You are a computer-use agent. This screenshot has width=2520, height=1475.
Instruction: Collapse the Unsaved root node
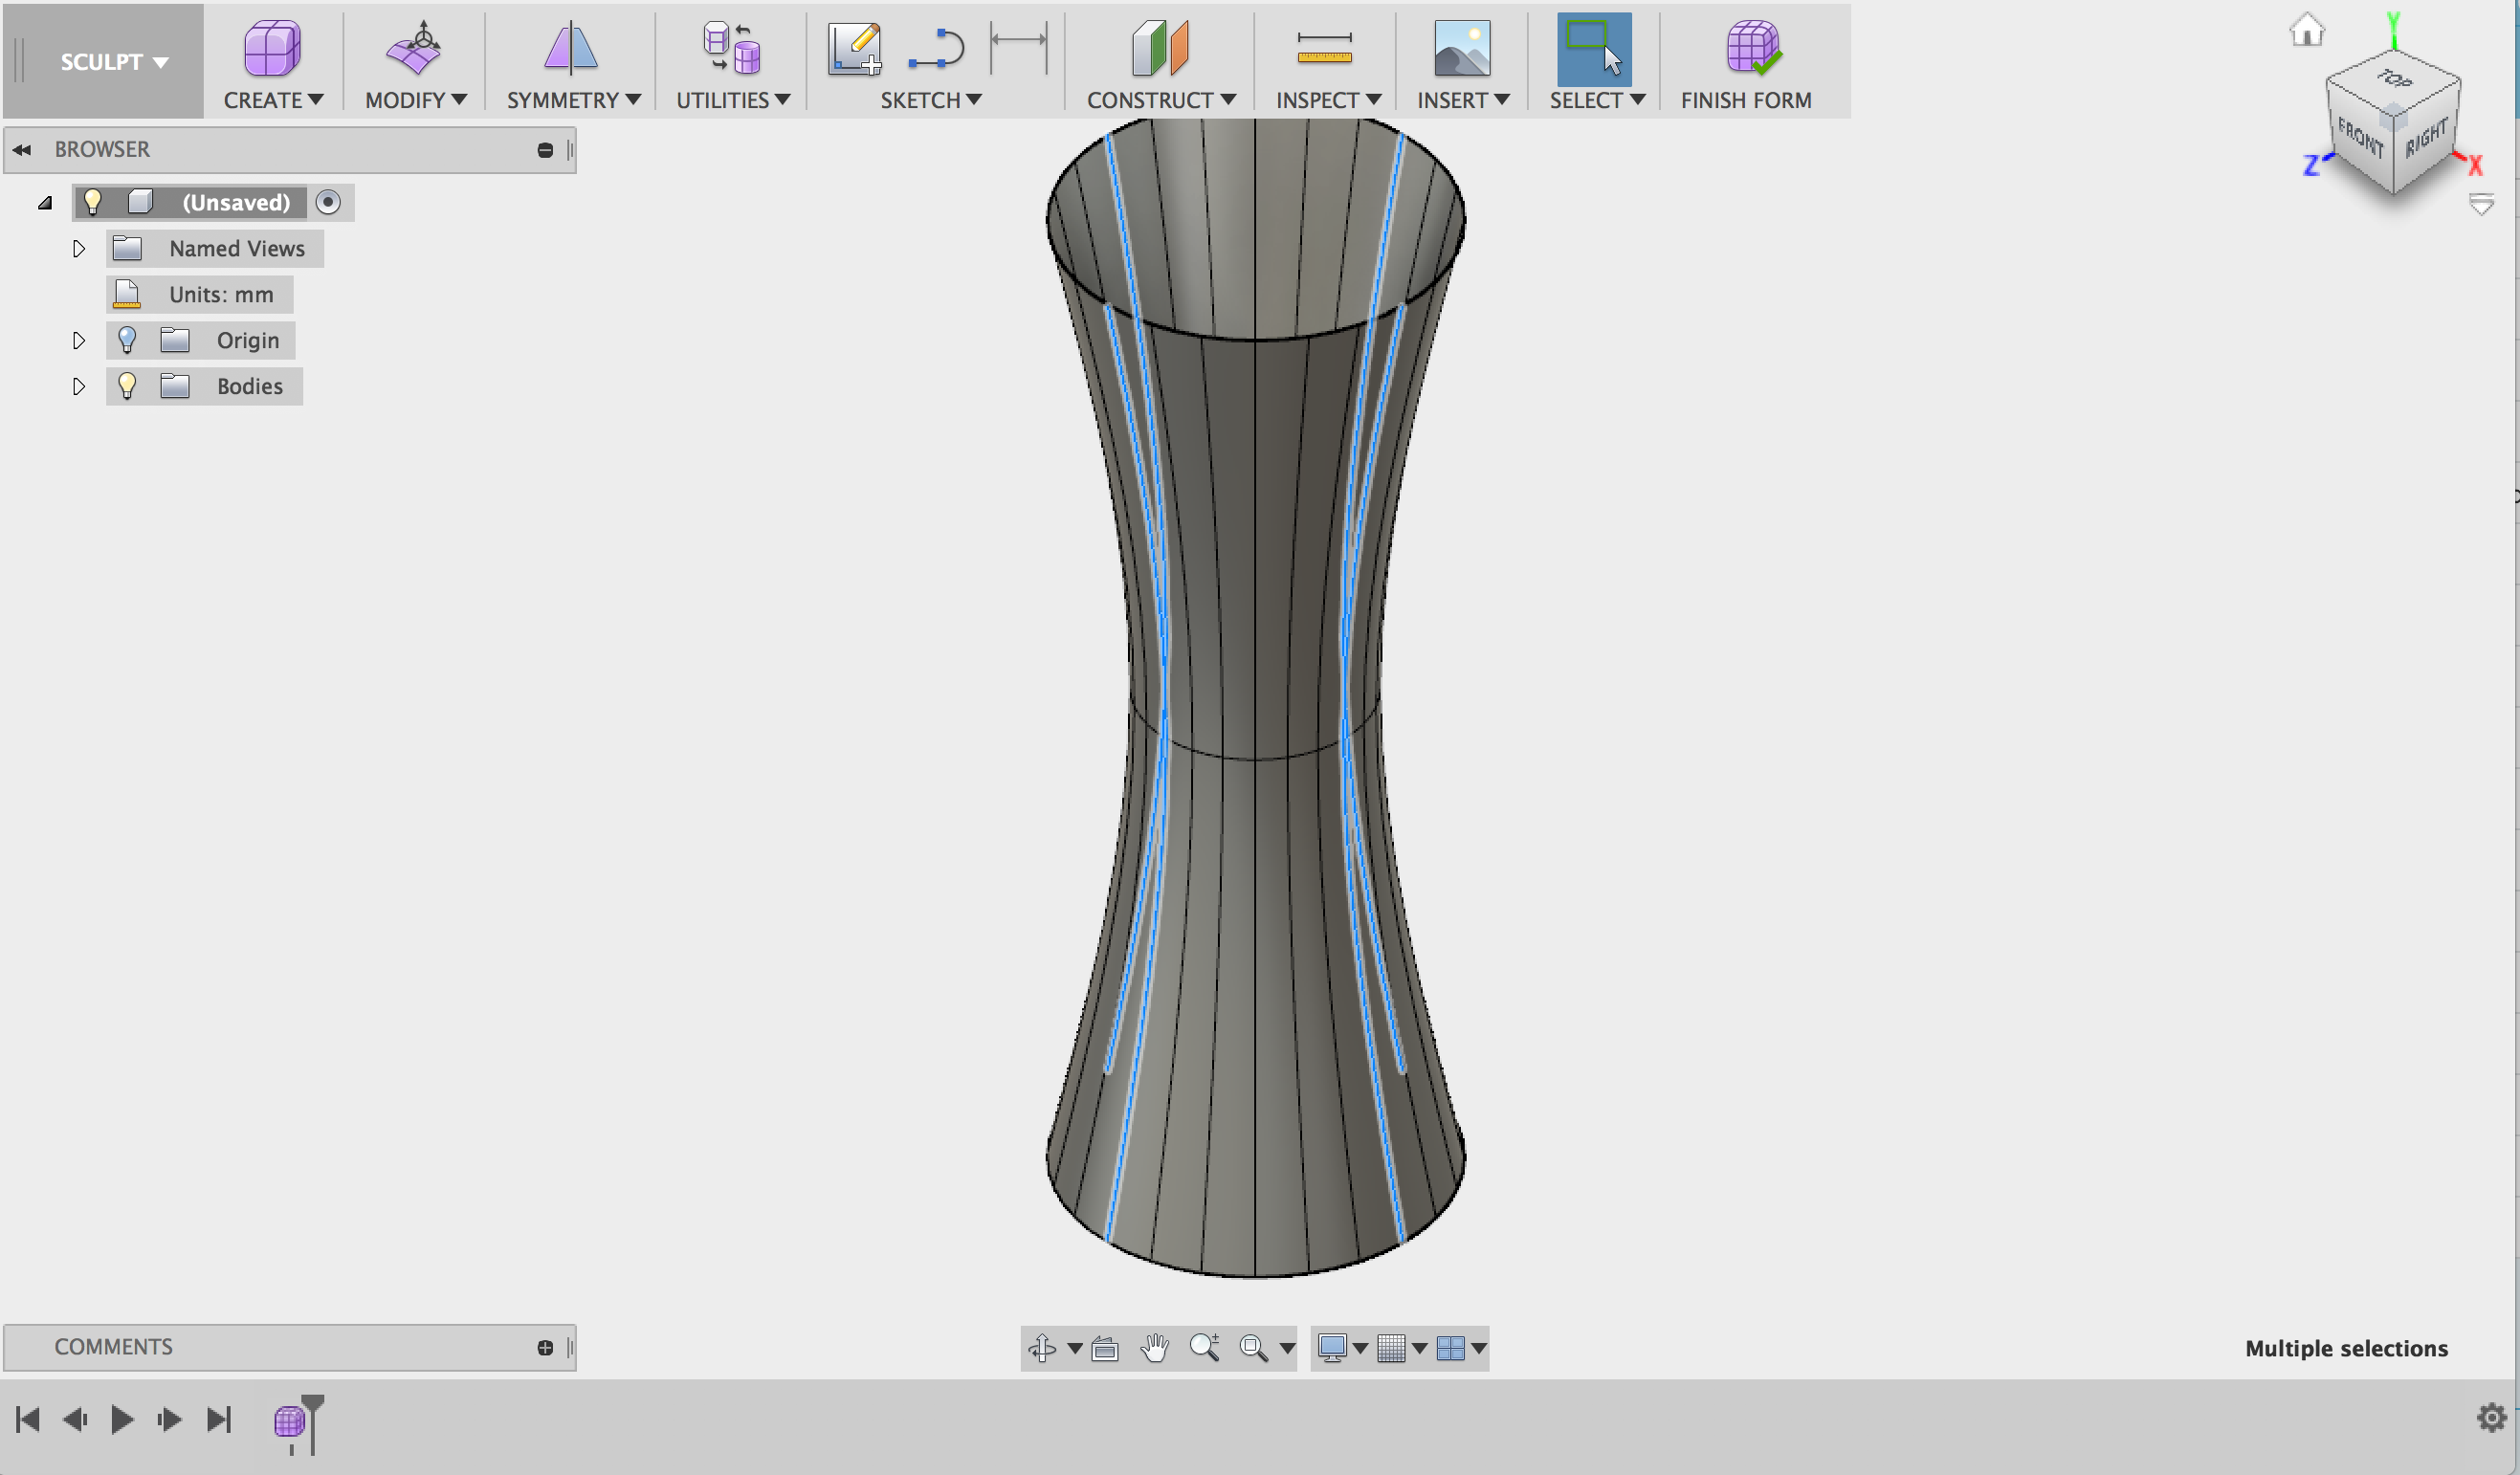coord(45,202)
